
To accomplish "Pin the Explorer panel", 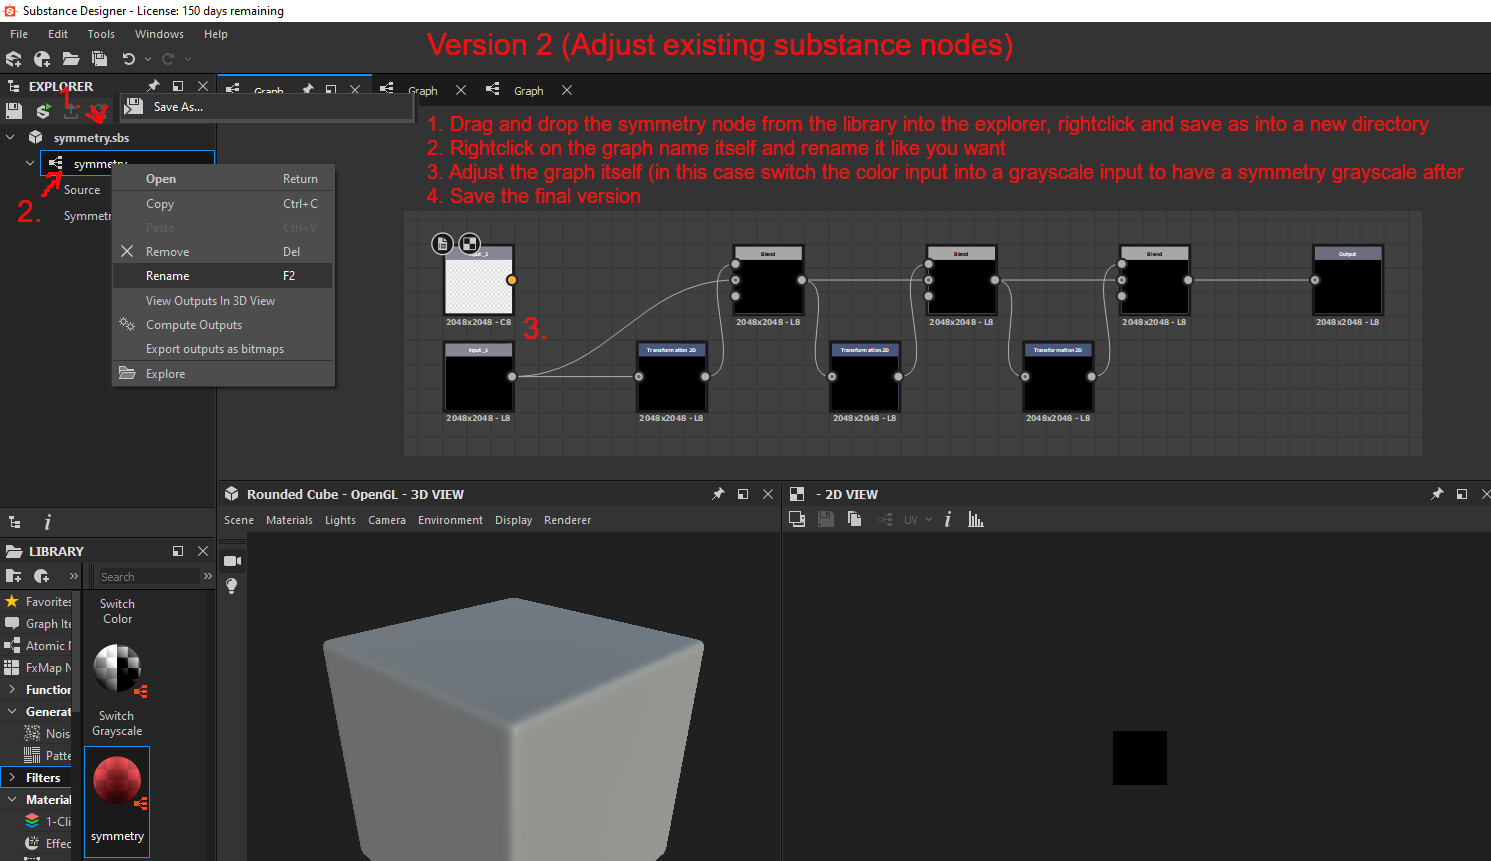I will coord(152,85).
